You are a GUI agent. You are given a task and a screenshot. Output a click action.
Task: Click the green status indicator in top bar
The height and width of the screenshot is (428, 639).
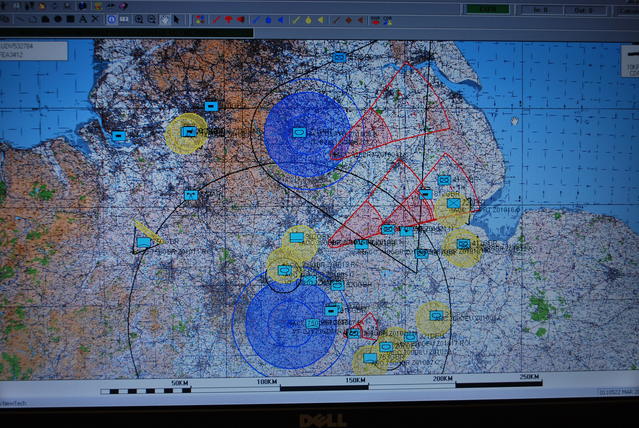pos(487,8)
